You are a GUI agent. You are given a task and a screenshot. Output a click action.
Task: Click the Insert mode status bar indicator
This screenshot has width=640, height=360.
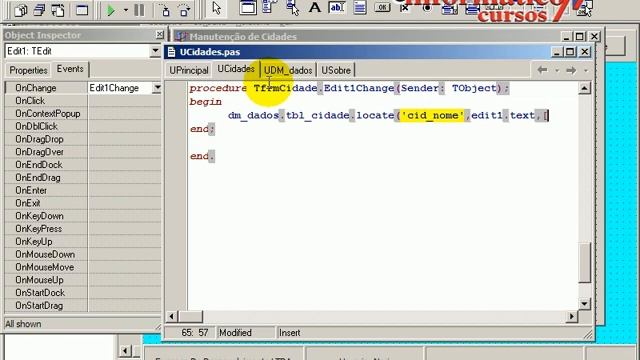point(290,333)
